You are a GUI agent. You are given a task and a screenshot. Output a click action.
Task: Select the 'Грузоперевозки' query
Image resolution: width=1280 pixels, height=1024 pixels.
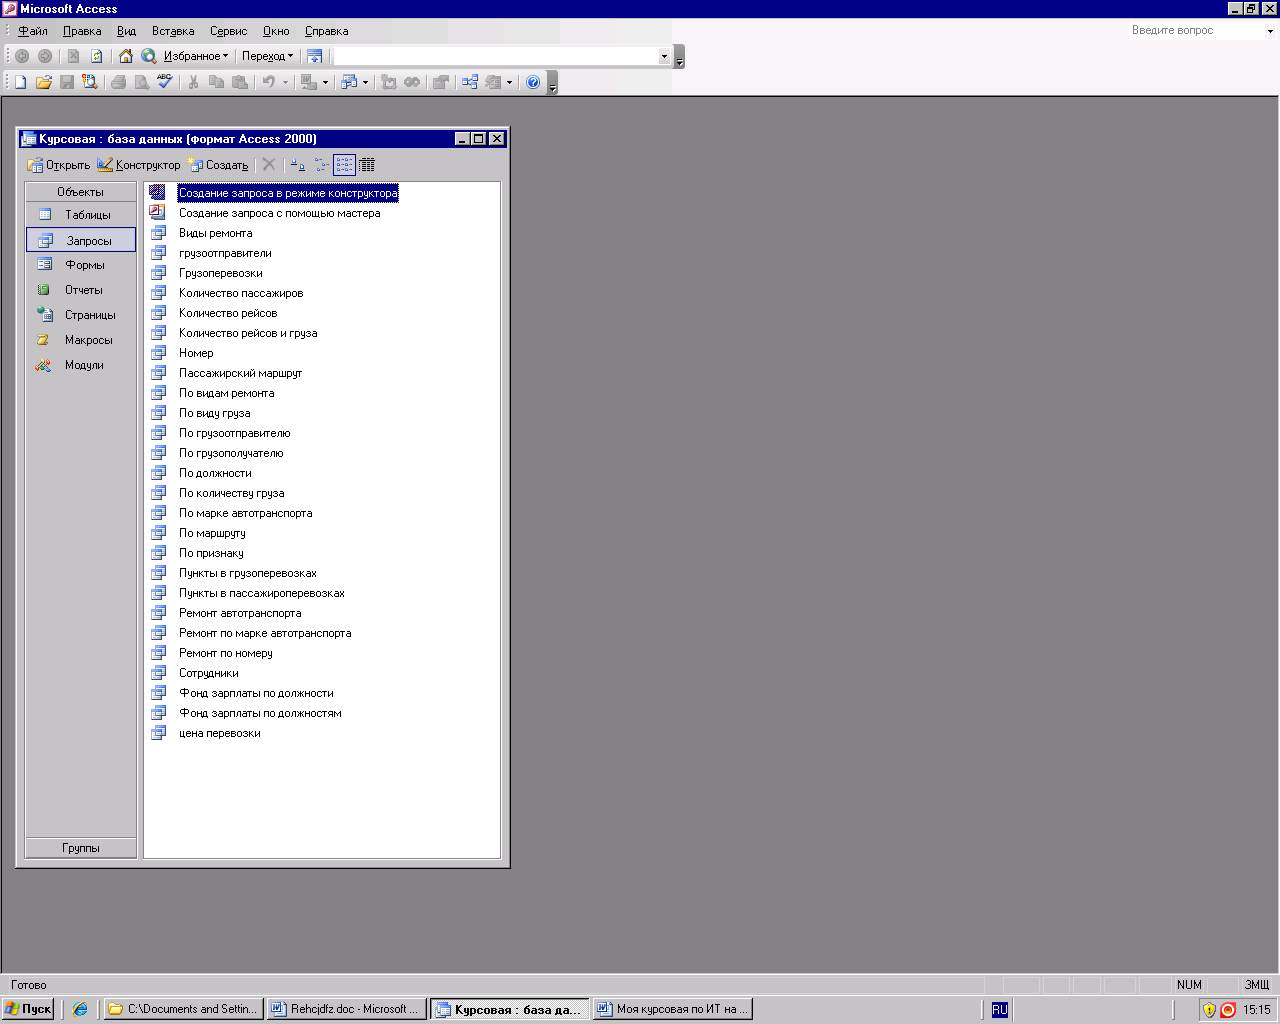(x=221, y=273)
